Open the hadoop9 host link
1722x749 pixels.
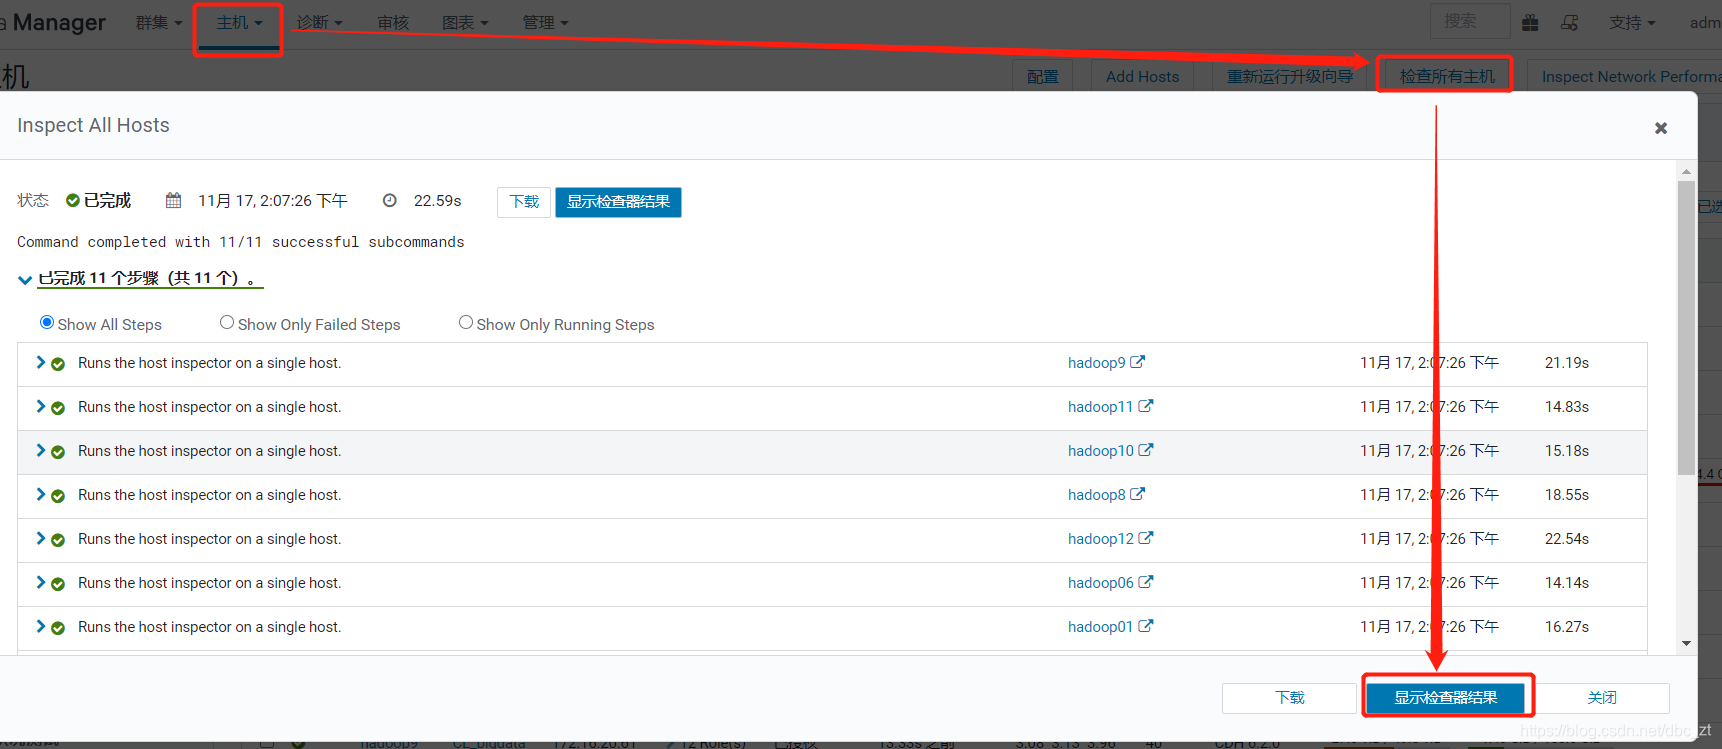pyautogui.click(x=1096, y=363)
